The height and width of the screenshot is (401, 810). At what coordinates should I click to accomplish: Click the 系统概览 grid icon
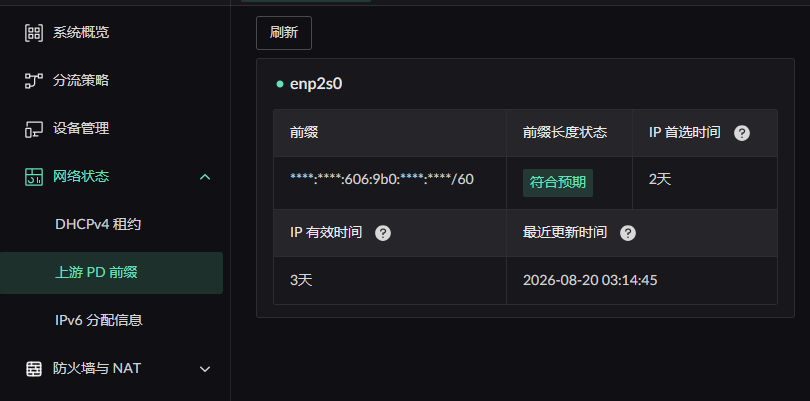[34, 33]
